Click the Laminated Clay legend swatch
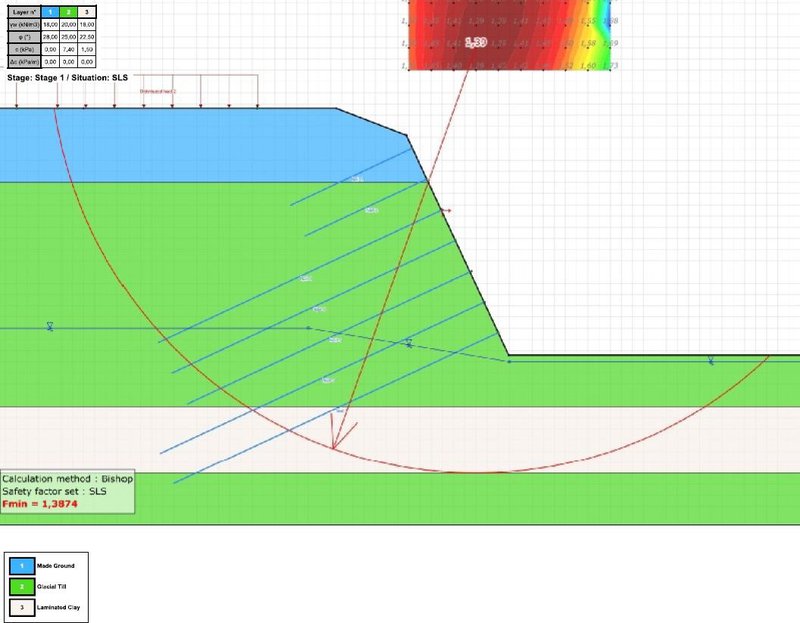The height and width of the screenshot is (623, 800). pyautogui.click(x=21, y=608)
